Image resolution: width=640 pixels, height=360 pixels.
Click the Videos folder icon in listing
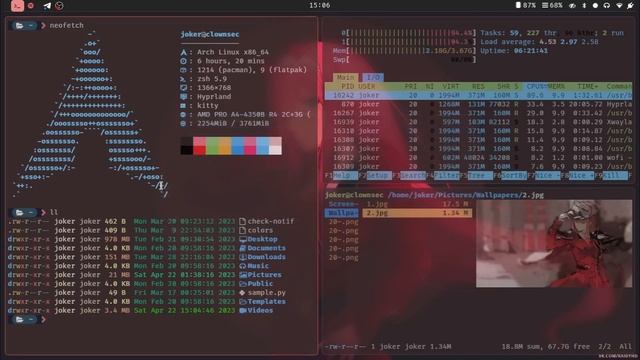(x=243, y=311)
